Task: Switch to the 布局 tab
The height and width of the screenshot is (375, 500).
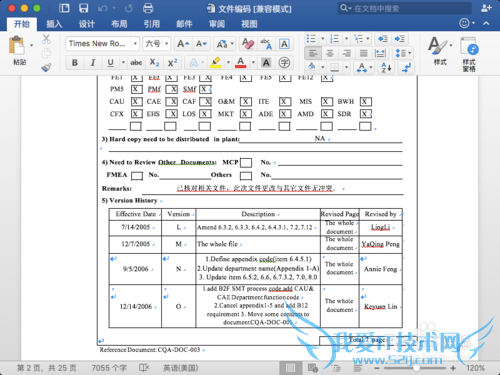Action: tap(119, 24)
